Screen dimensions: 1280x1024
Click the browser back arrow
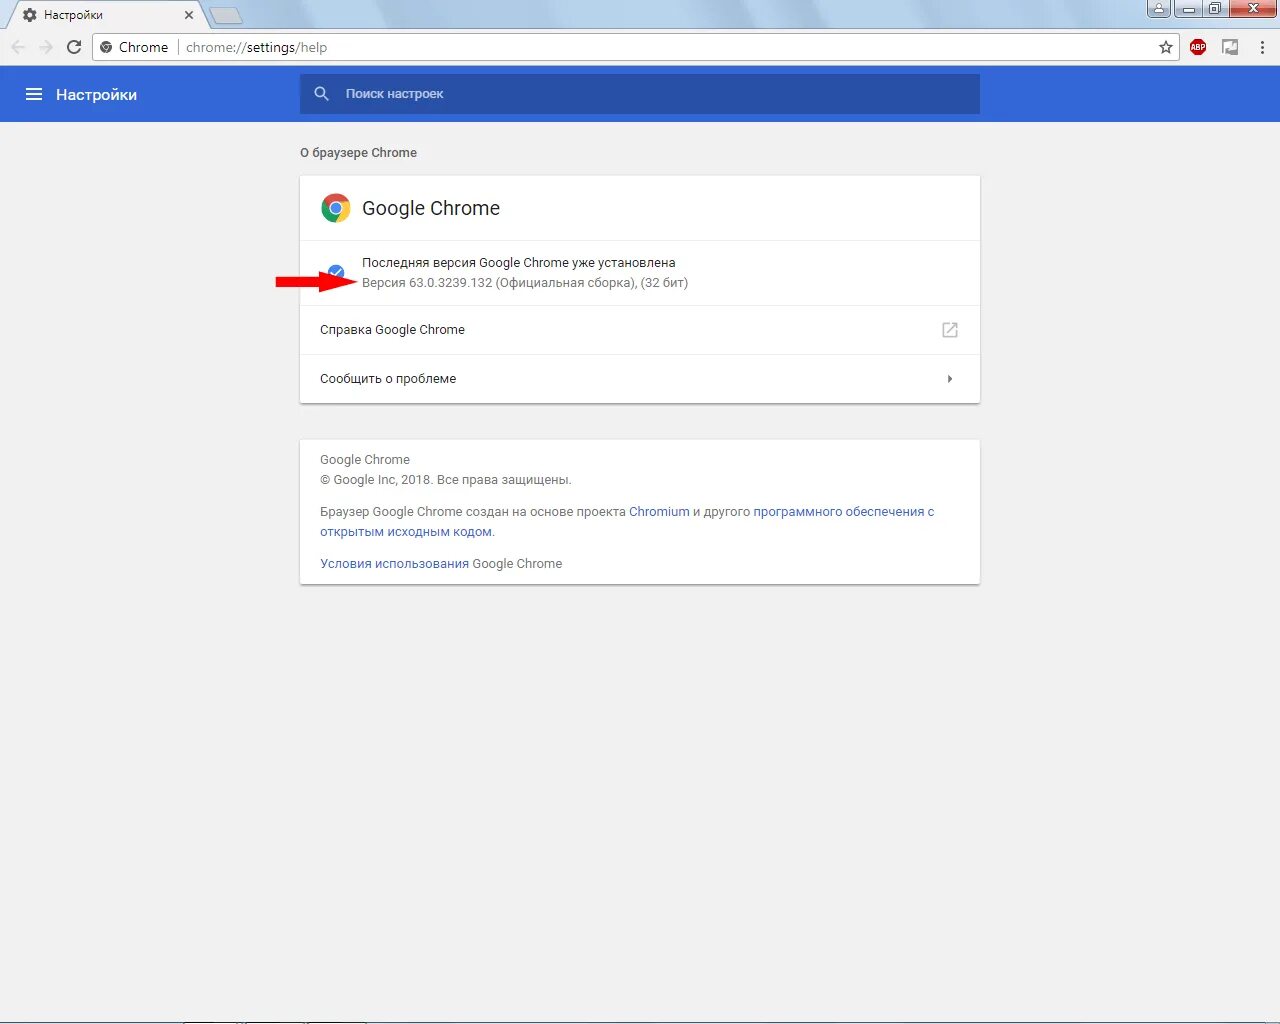click(x=18, y=47)
